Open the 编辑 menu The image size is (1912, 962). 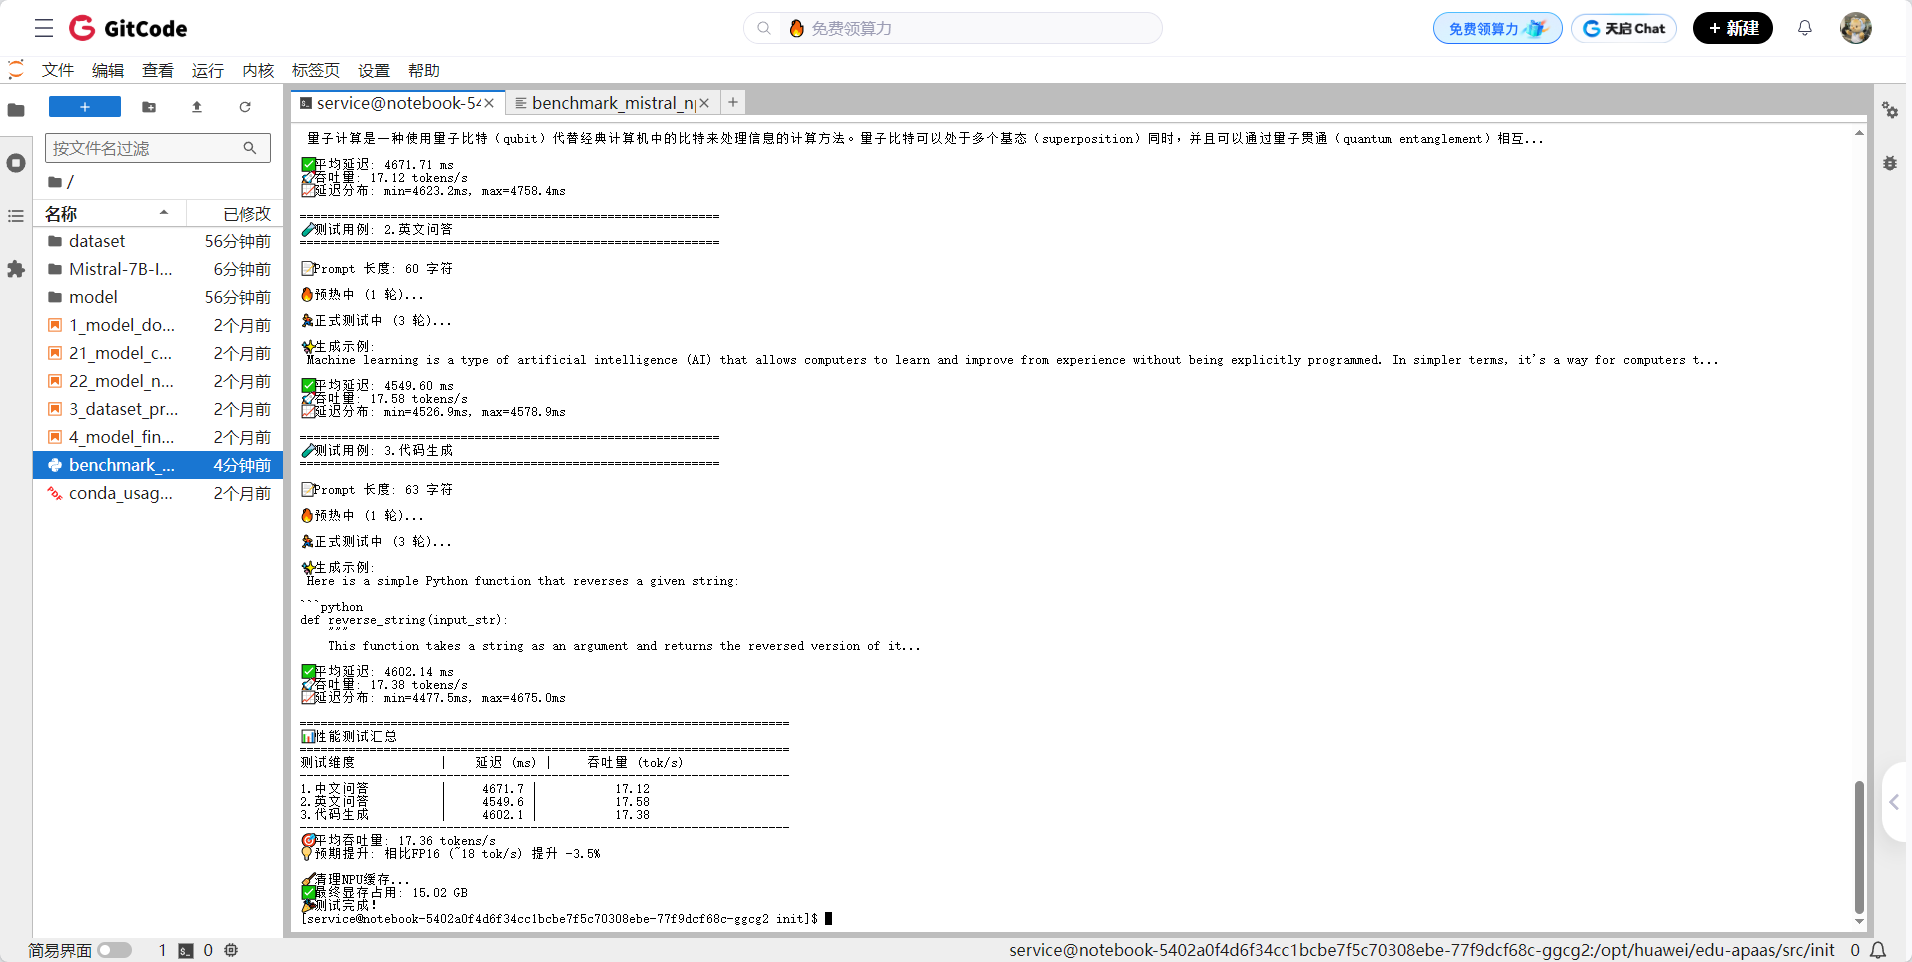coord(108,70)
